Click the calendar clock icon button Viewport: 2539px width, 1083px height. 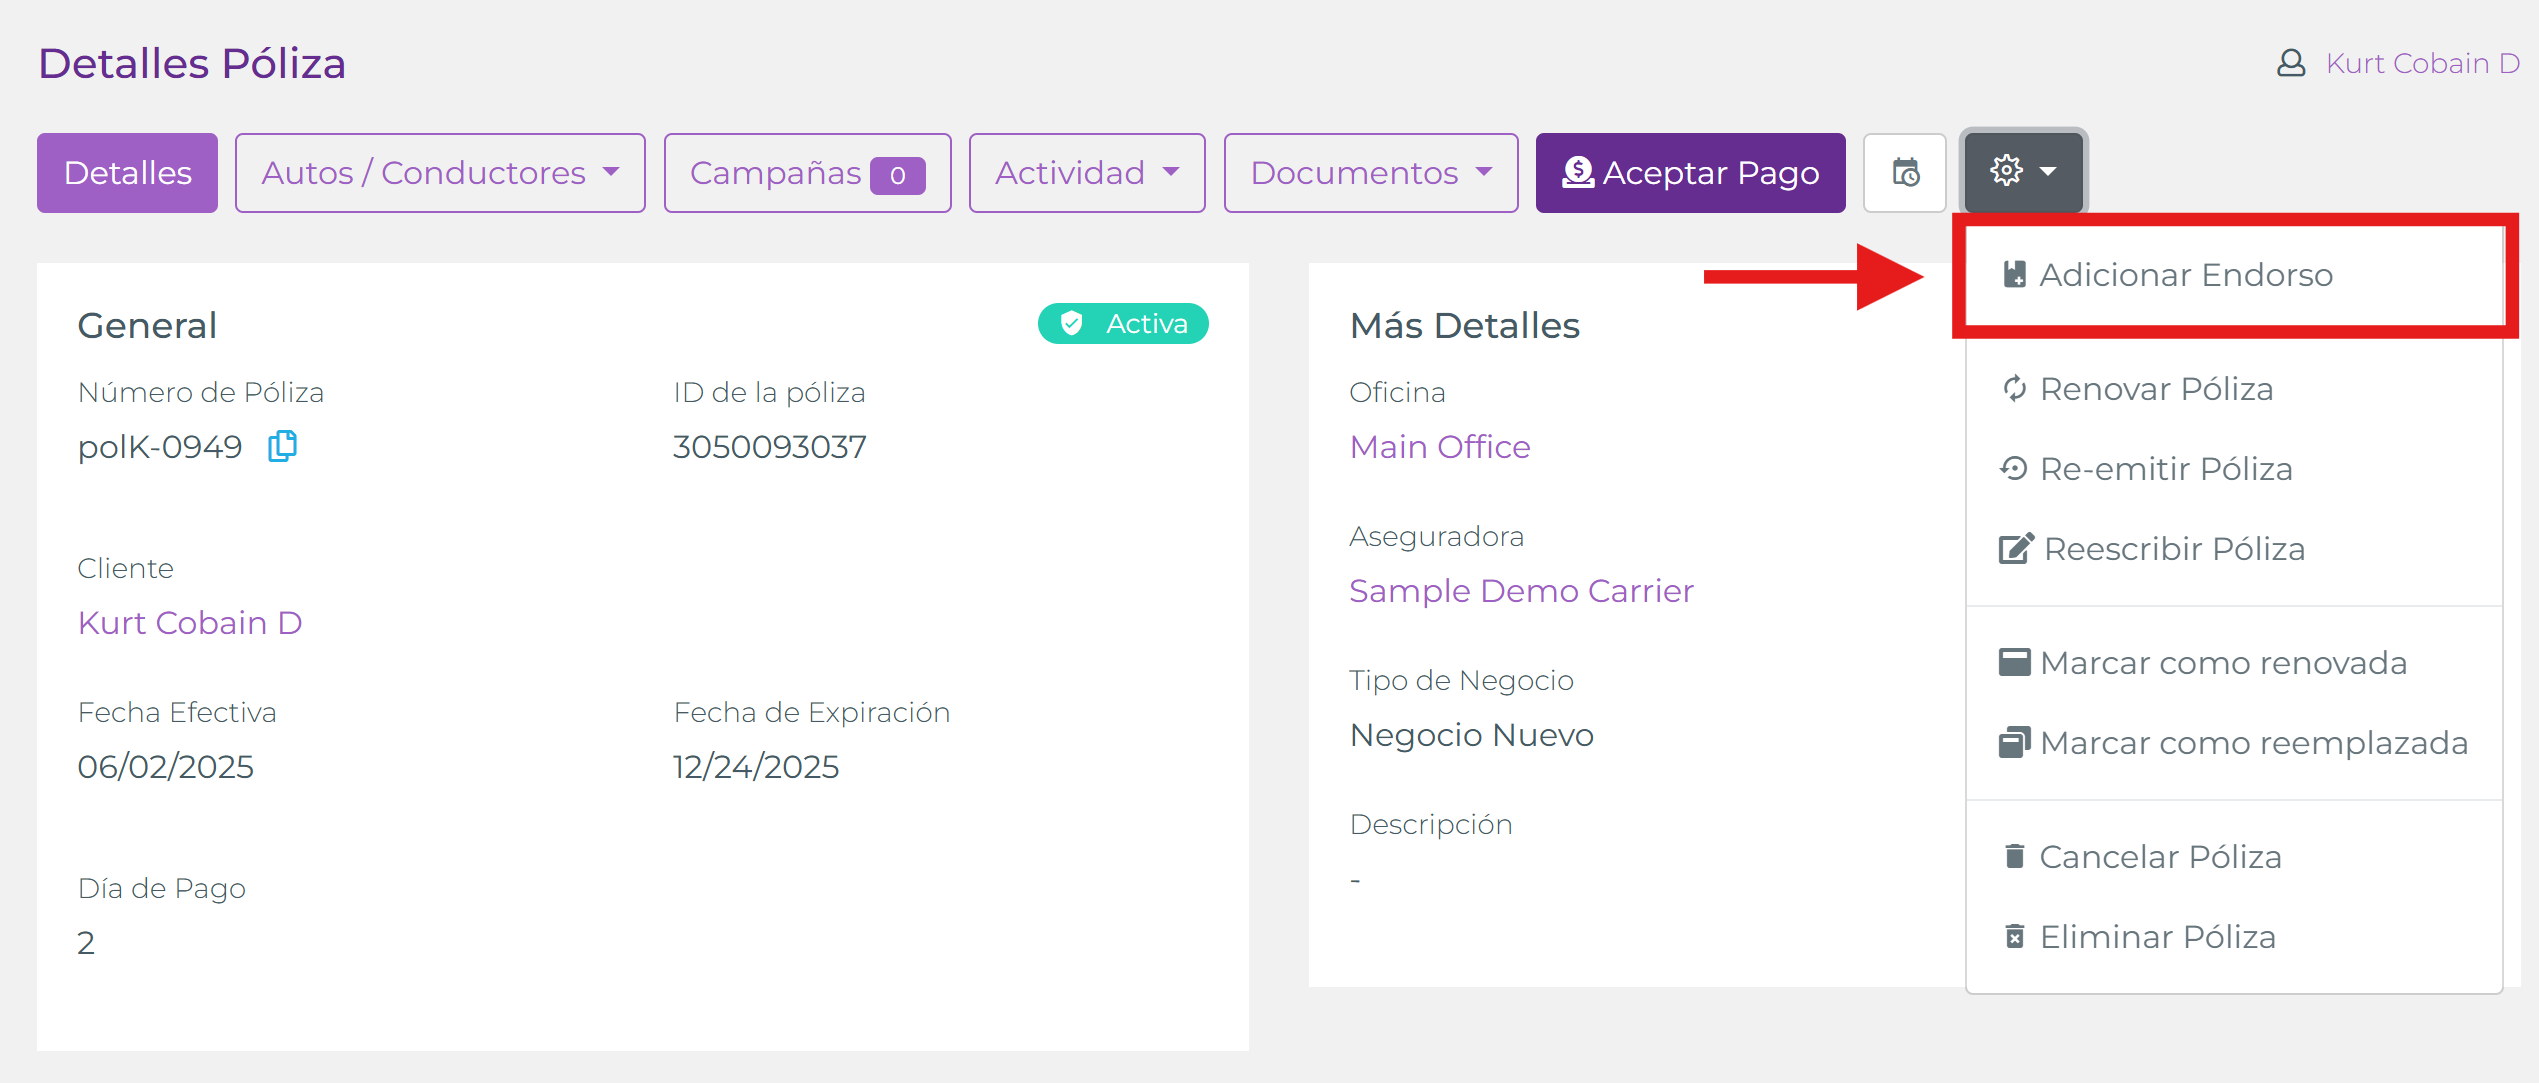[x=1905, y=173]
